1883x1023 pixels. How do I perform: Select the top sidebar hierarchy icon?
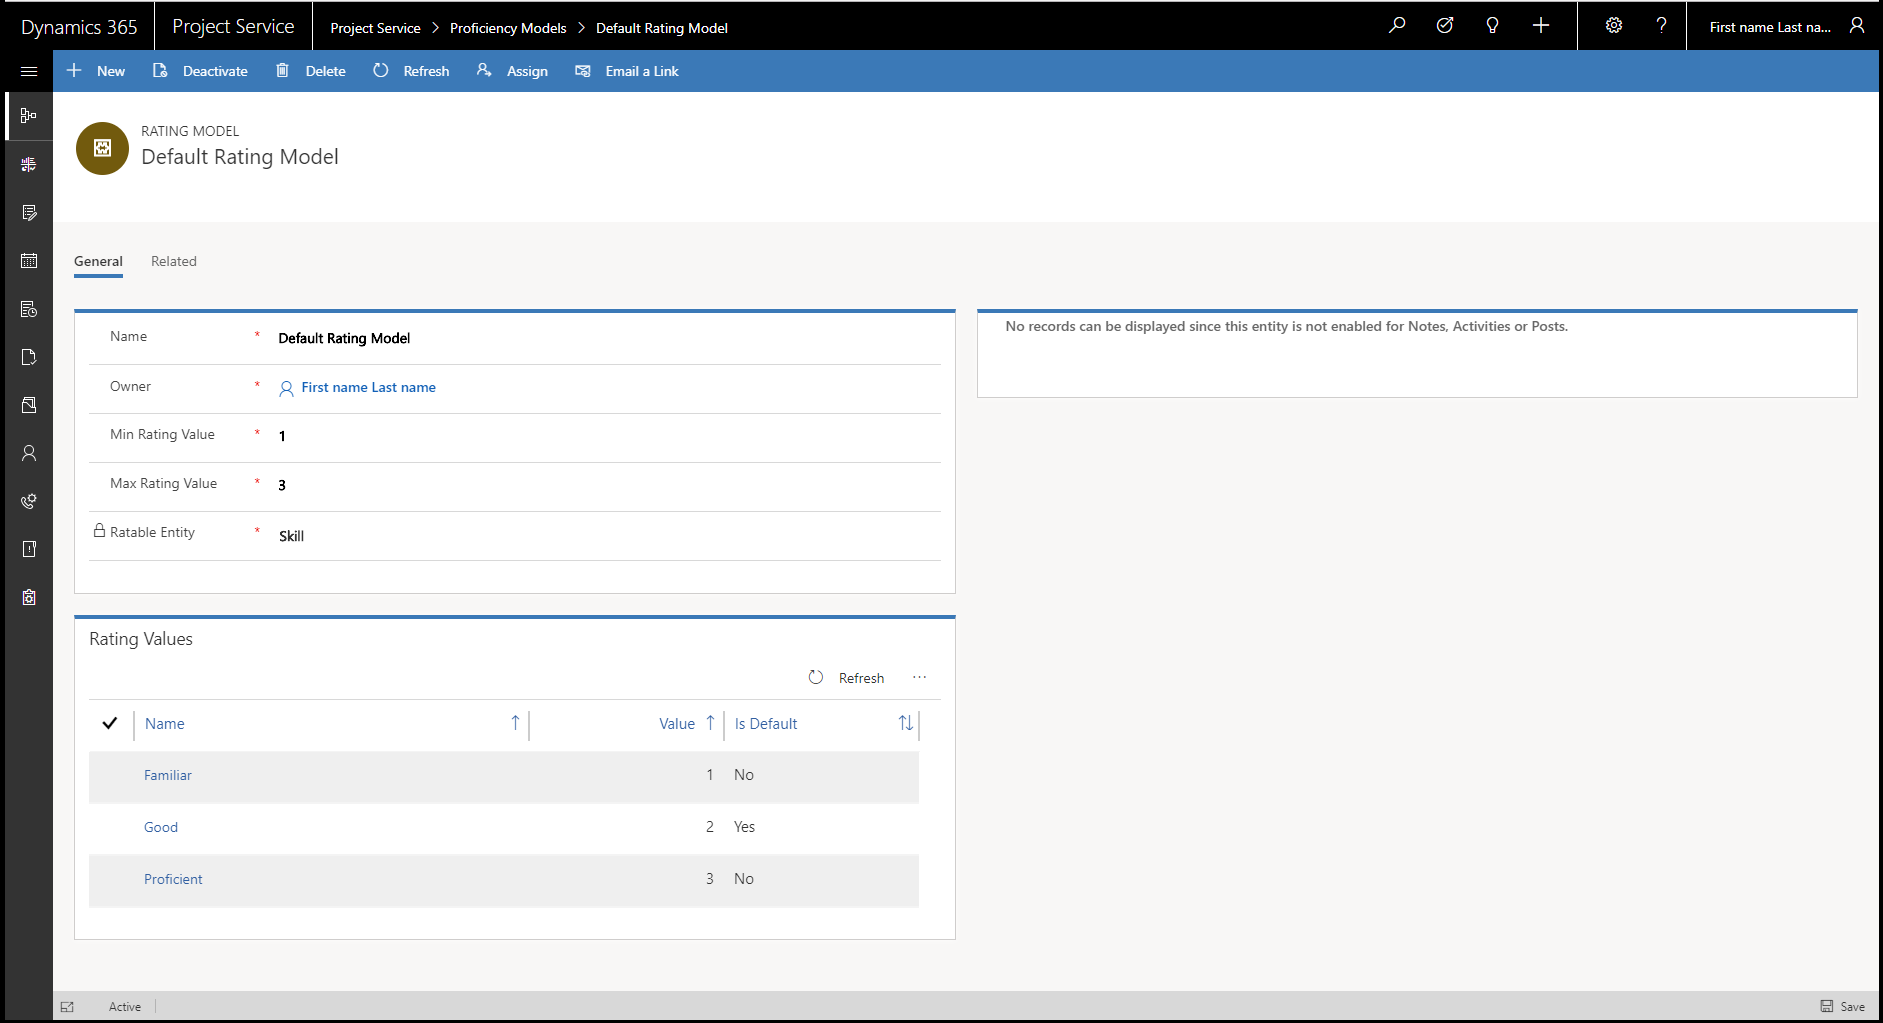coord(29,116)
